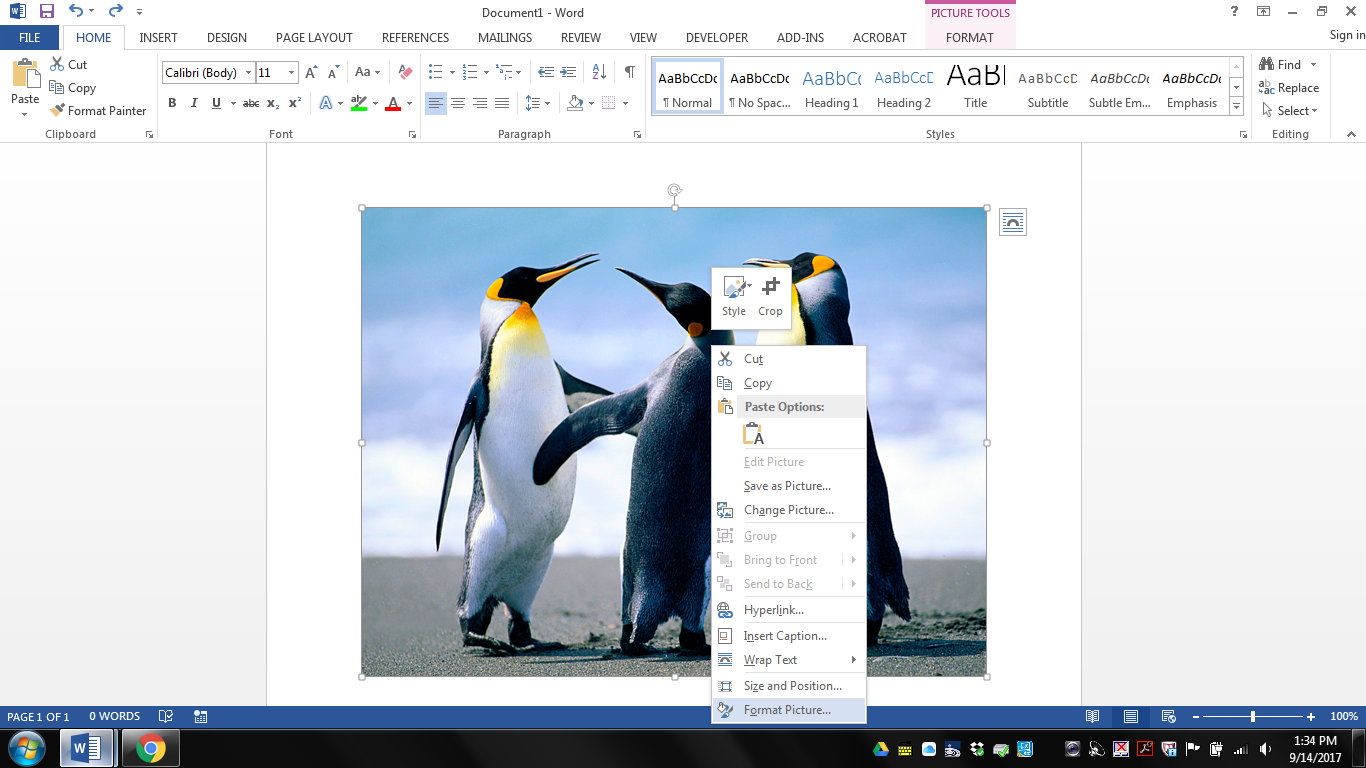Screen dimensions: 1366x768
Task: Click the Zoom In control on status bar
Action: [x=1311, y=716]
